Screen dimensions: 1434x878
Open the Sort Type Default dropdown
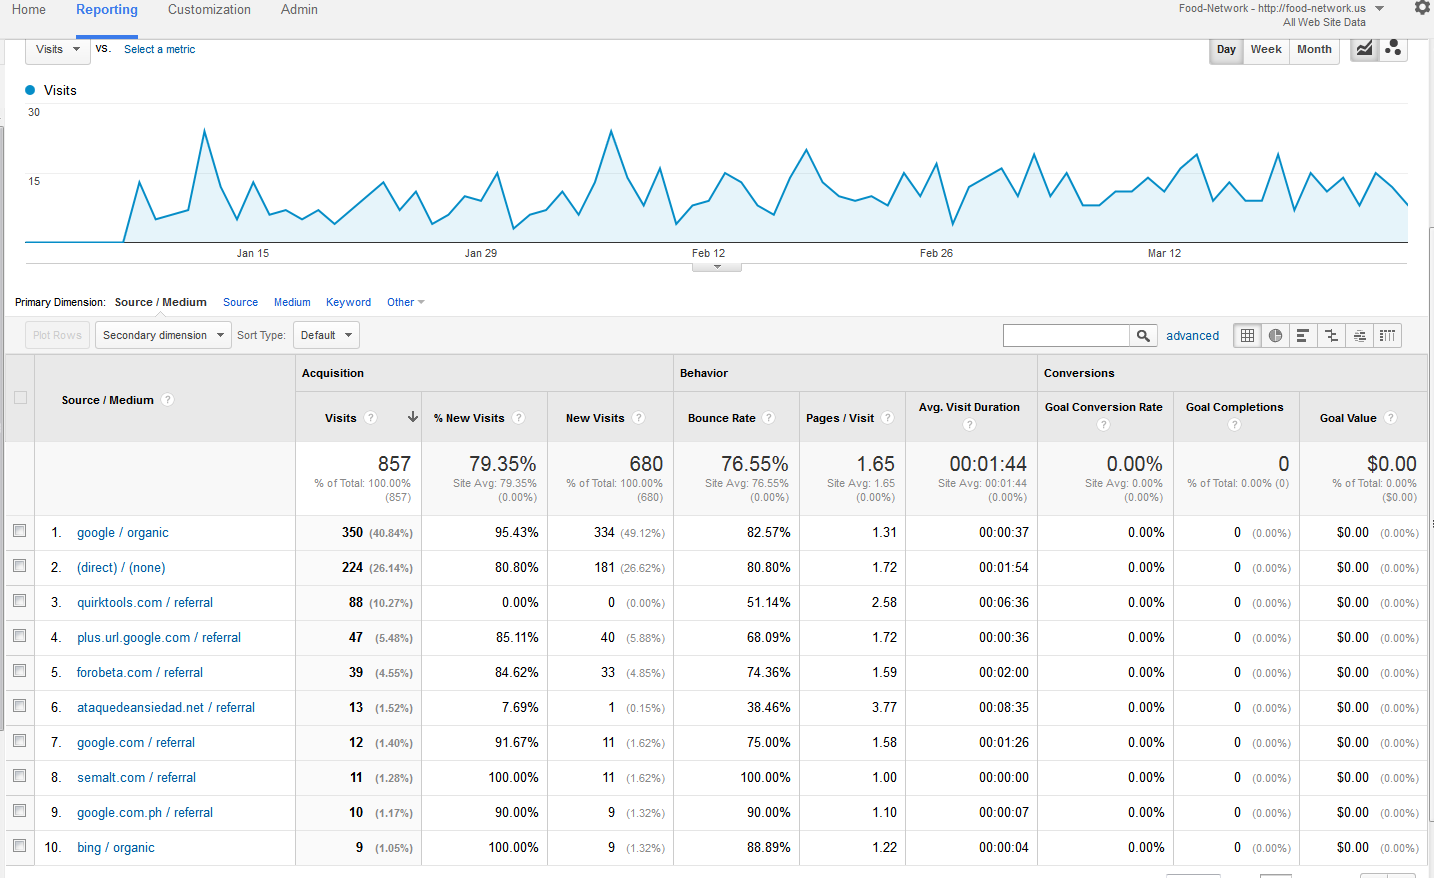[326, 335]
